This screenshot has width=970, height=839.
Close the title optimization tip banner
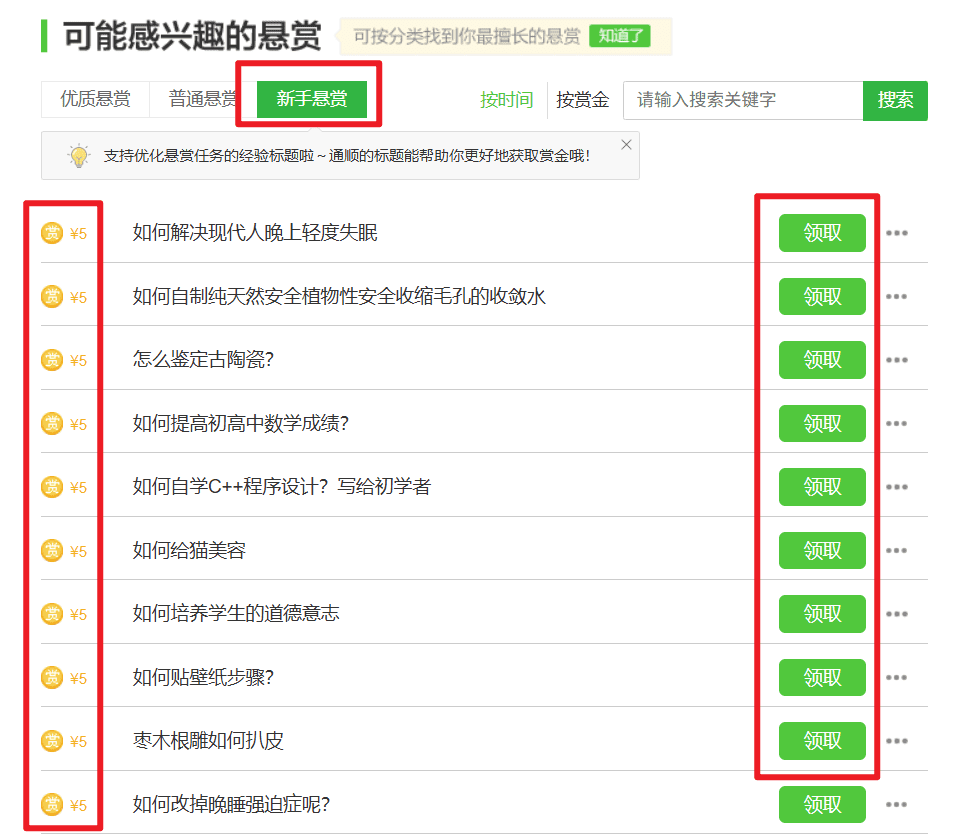point(626,145)
